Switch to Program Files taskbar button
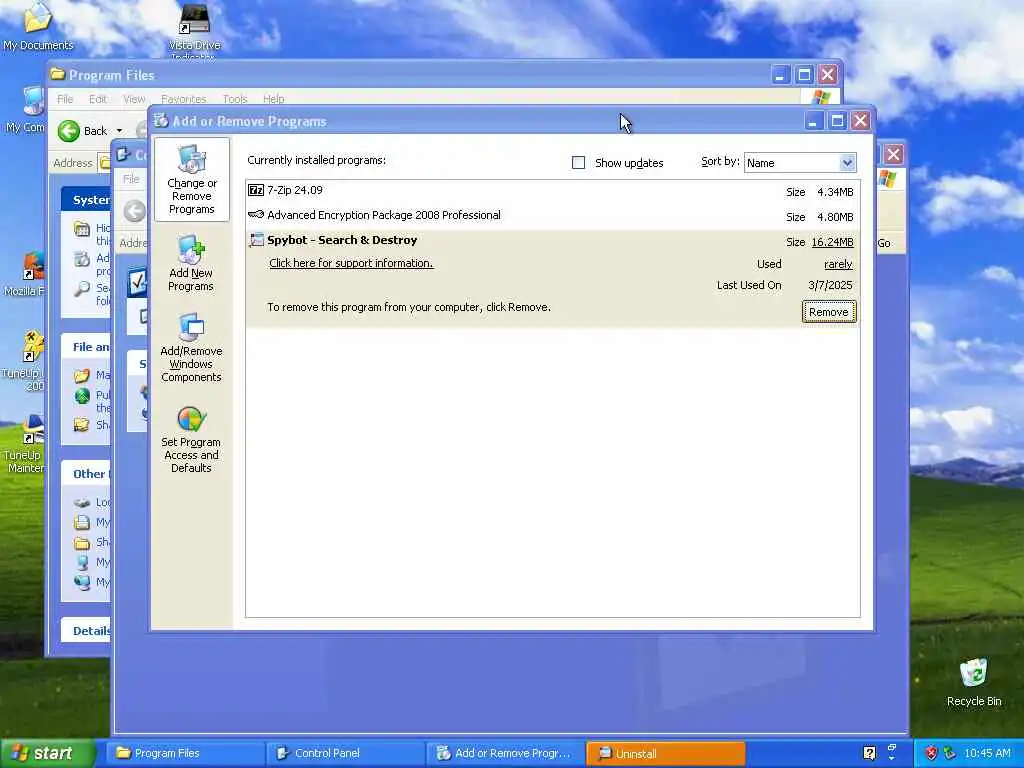The height and width of the screenshot is (768, 1024). [184, 753]
